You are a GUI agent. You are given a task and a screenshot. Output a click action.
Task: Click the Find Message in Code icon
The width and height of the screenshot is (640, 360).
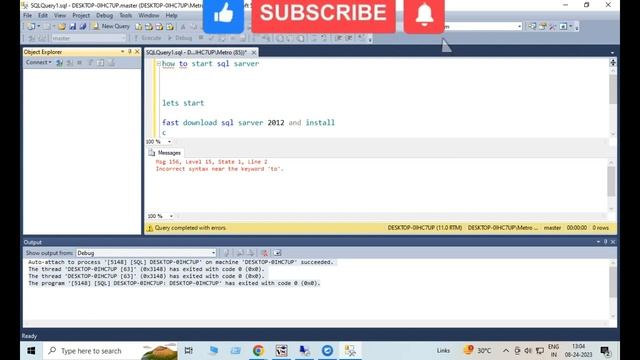coord(226,253)
